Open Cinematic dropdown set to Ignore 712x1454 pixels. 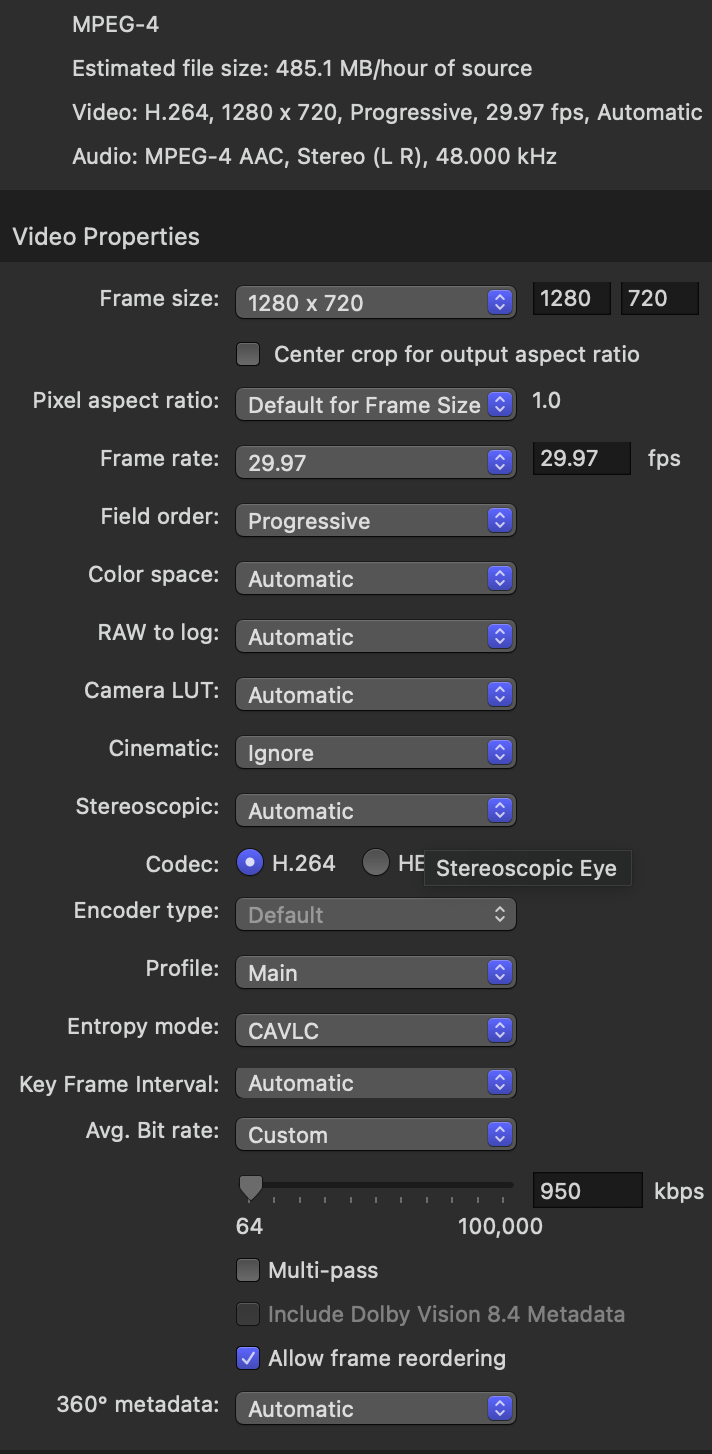tap(375, 752)
